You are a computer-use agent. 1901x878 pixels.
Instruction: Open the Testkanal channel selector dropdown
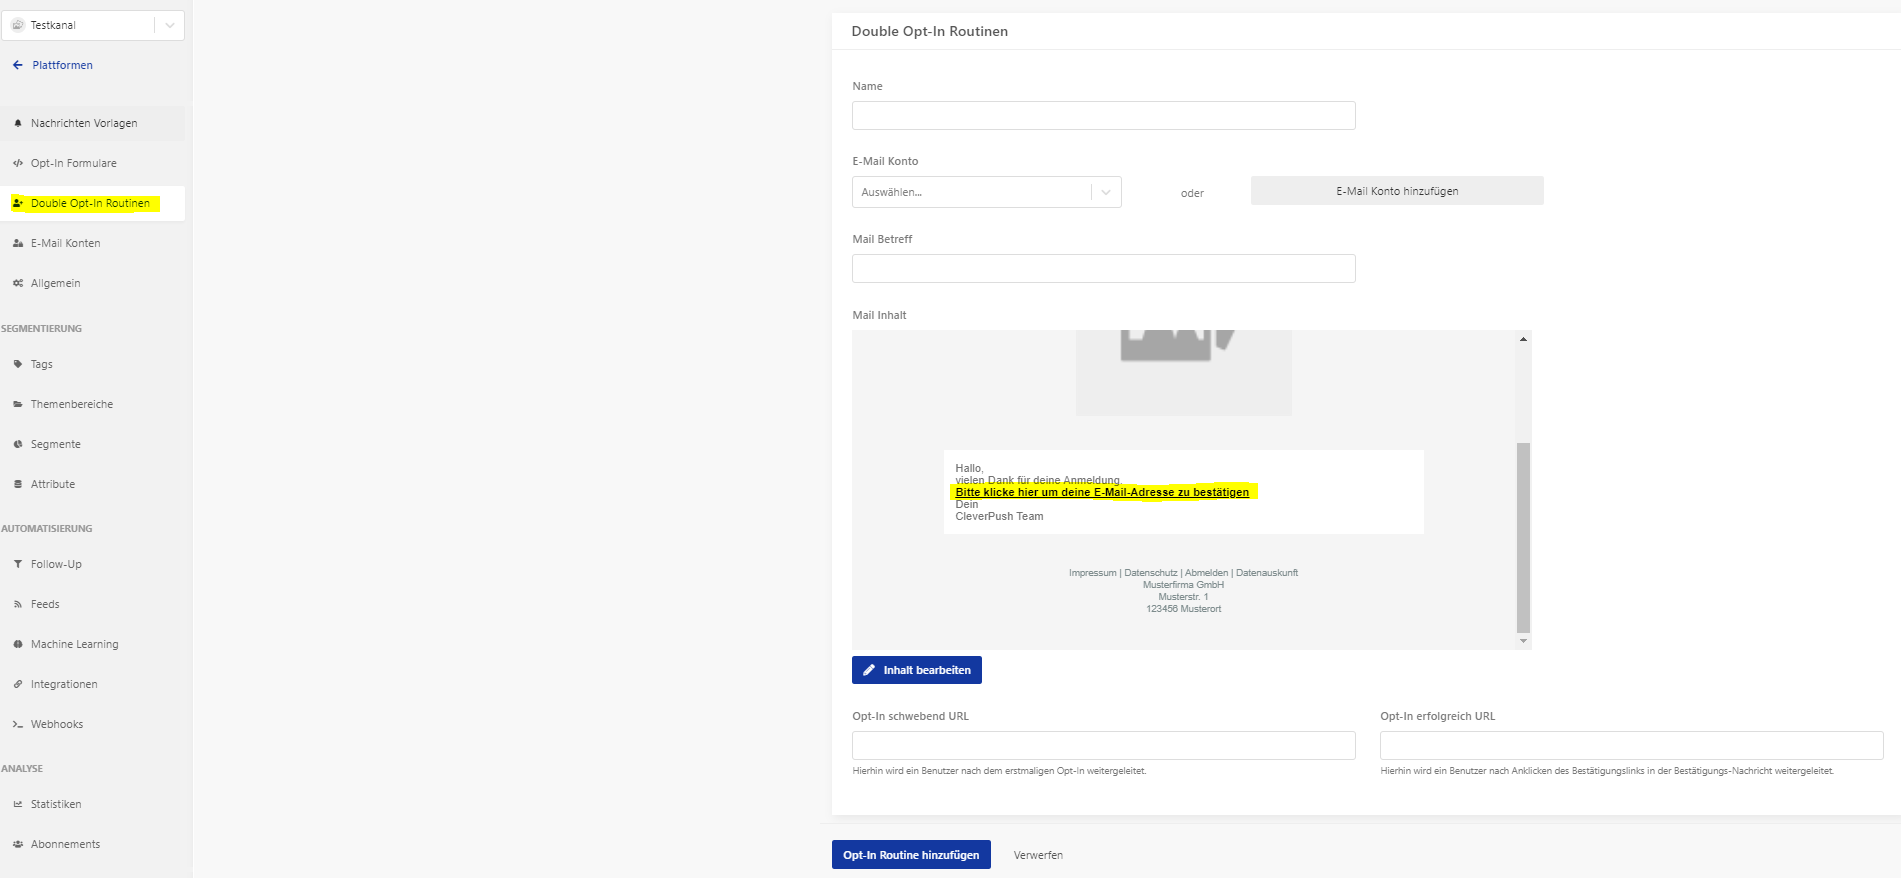[93, 25]
